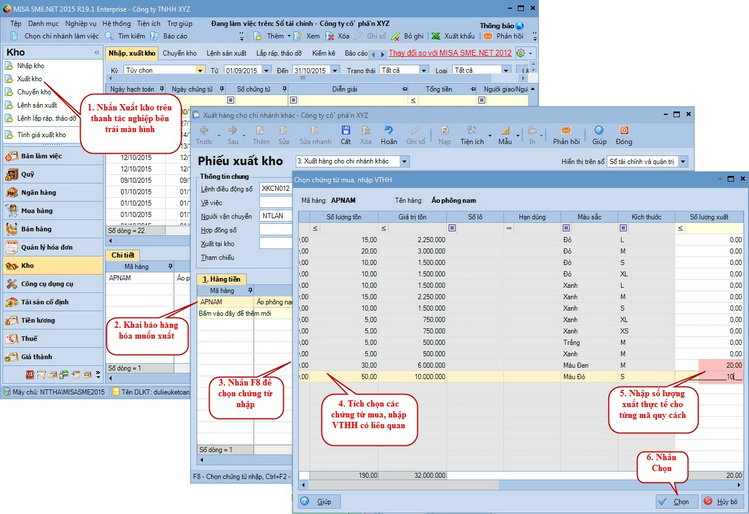Click Chọn chi nhánh làm việc
The height and width of the screenshot is (514, 749).
[55, 36]
